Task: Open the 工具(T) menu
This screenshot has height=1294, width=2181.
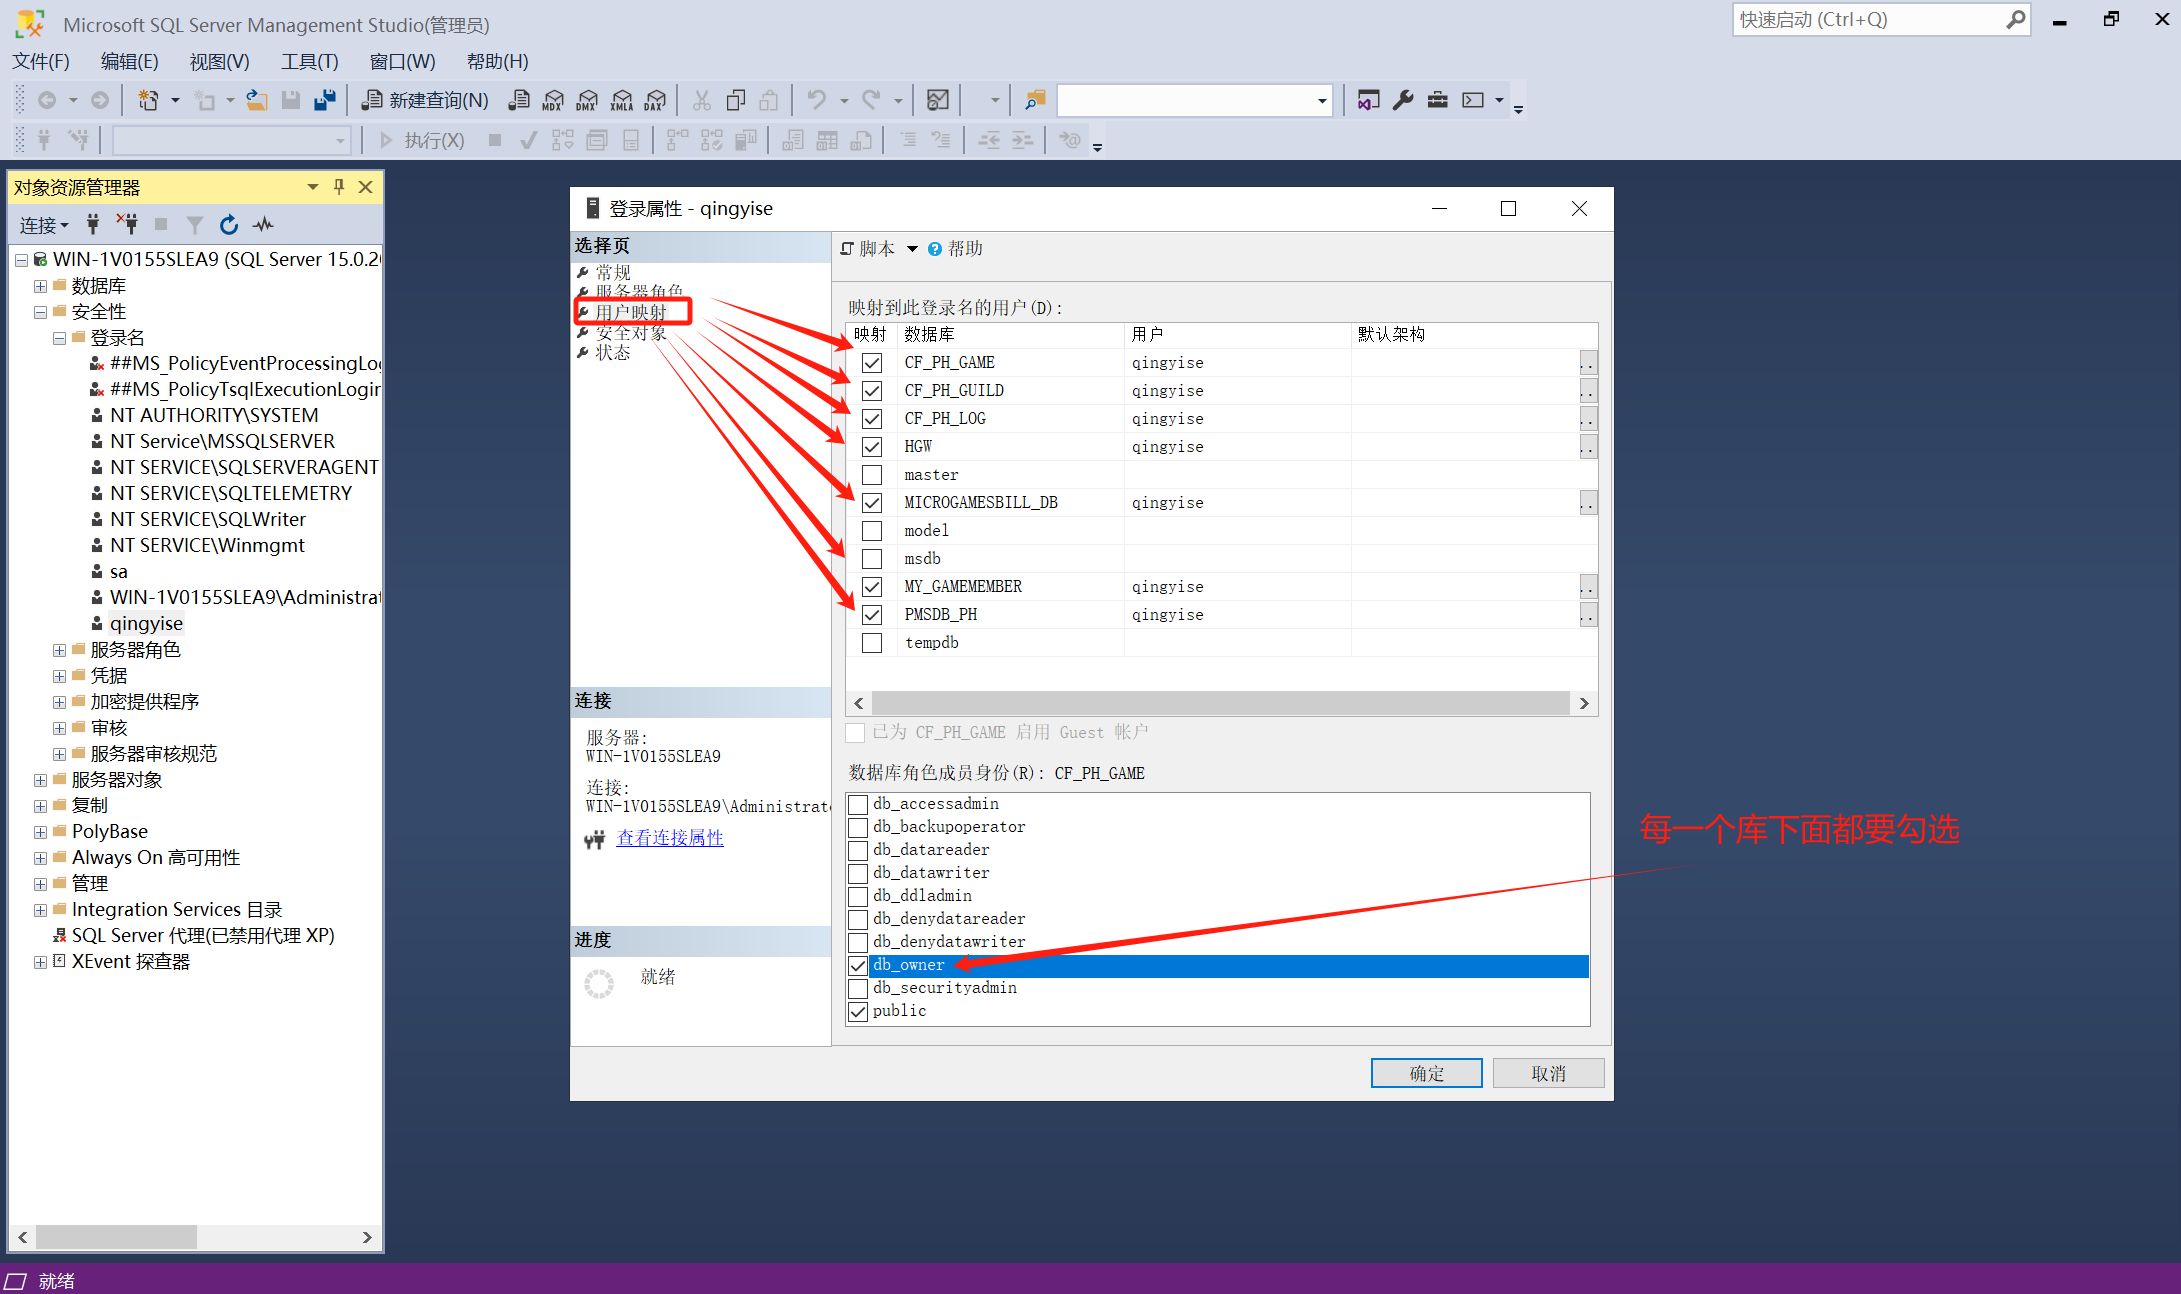Action: click(309, 62)
